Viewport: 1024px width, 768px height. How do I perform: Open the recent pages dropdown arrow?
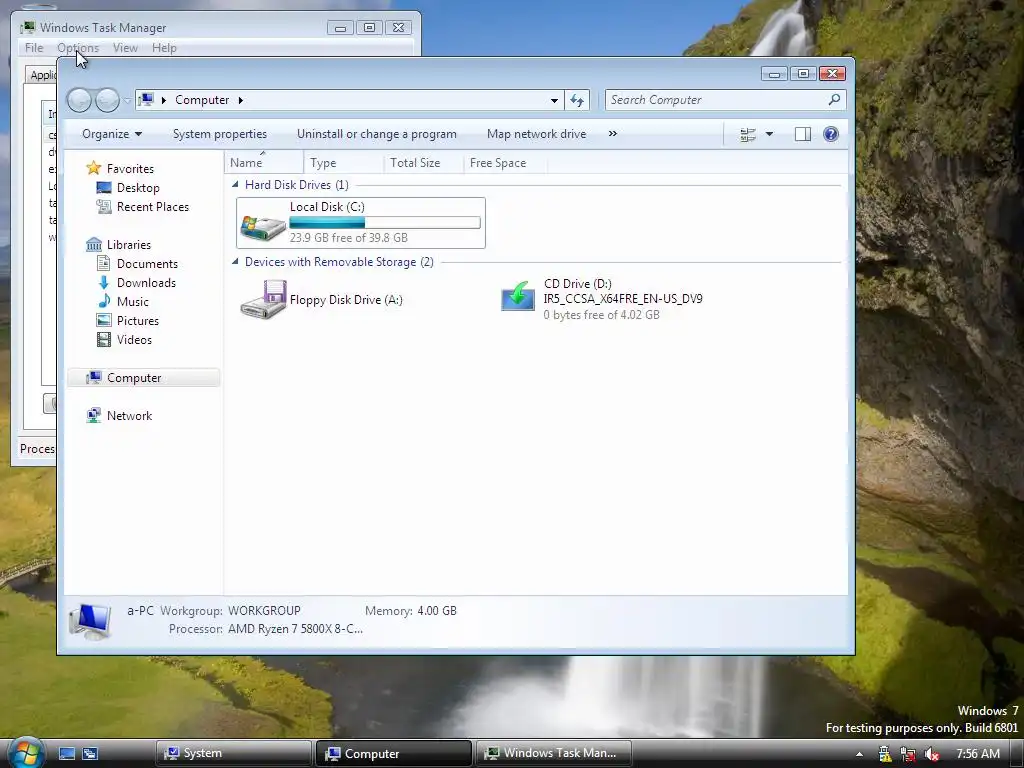127,101
